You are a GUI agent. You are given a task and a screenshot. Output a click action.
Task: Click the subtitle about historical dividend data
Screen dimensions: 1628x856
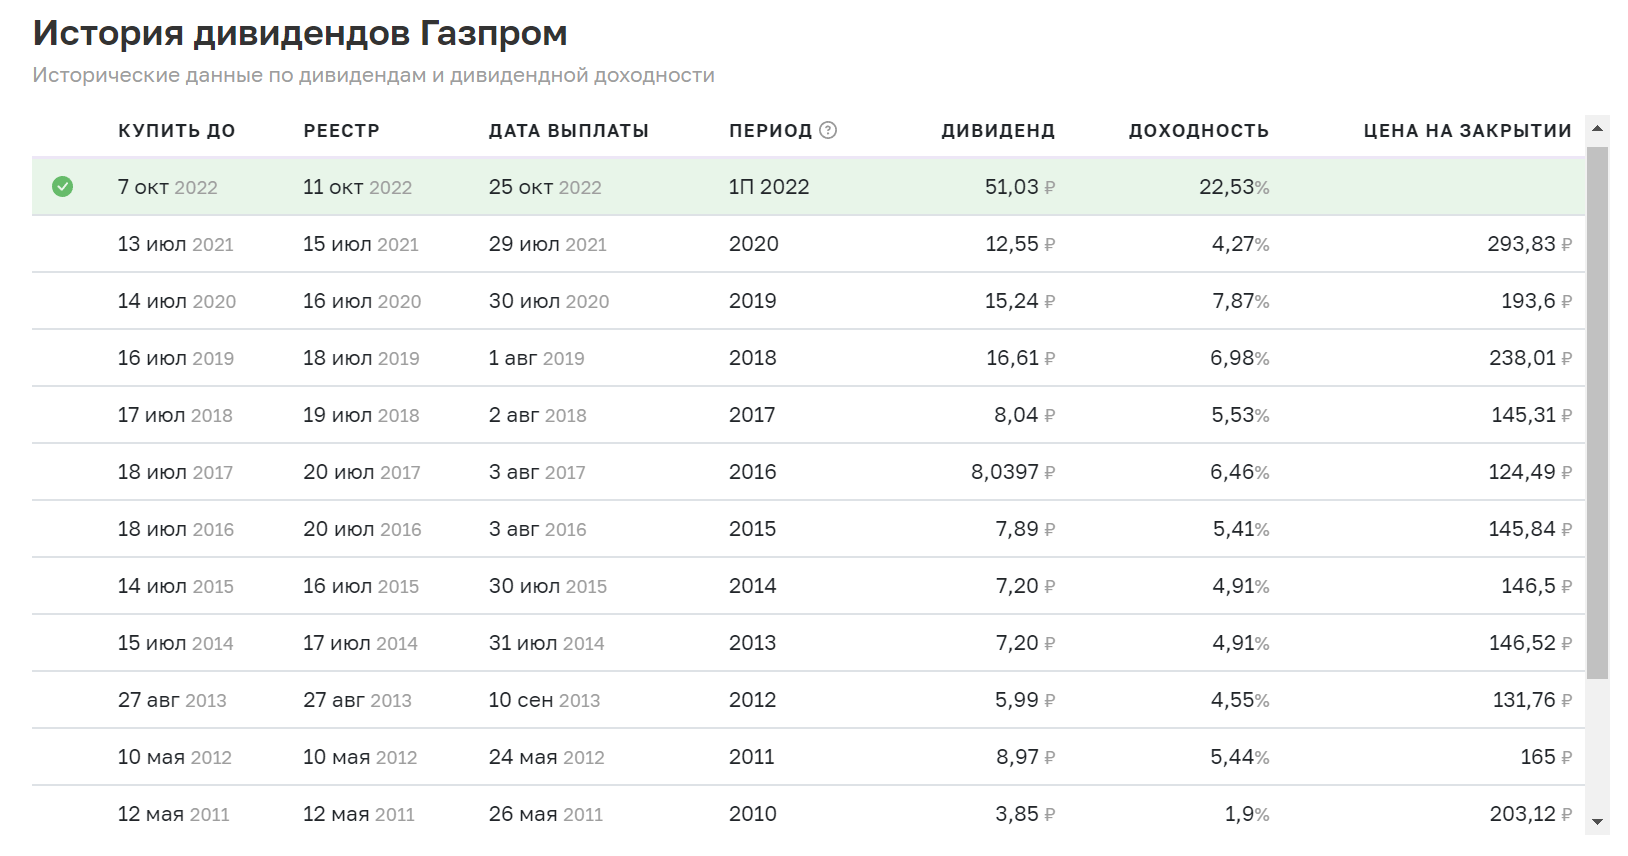[x=373, y=75]
